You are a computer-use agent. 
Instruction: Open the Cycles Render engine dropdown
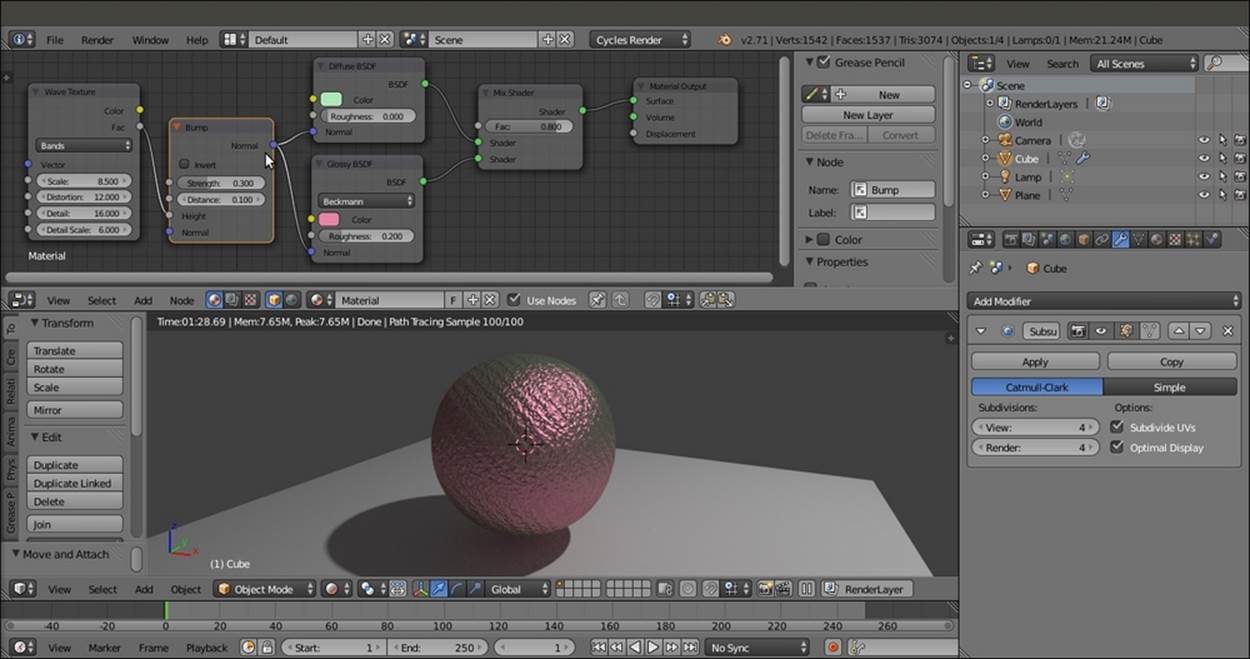point(640,40)
